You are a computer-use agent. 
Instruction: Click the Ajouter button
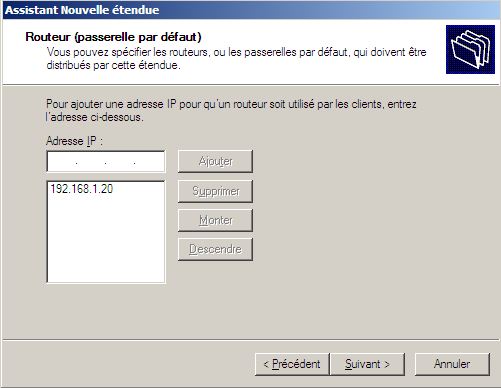tap(215, 161)
